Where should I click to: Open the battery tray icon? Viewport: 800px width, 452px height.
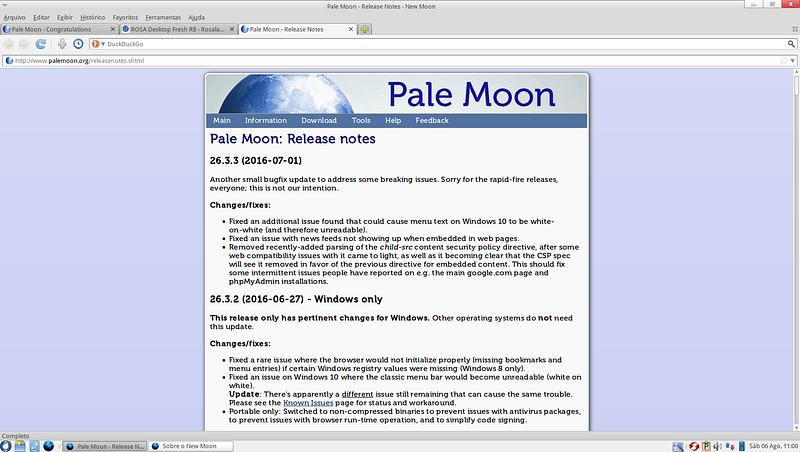tap(742, 446)
